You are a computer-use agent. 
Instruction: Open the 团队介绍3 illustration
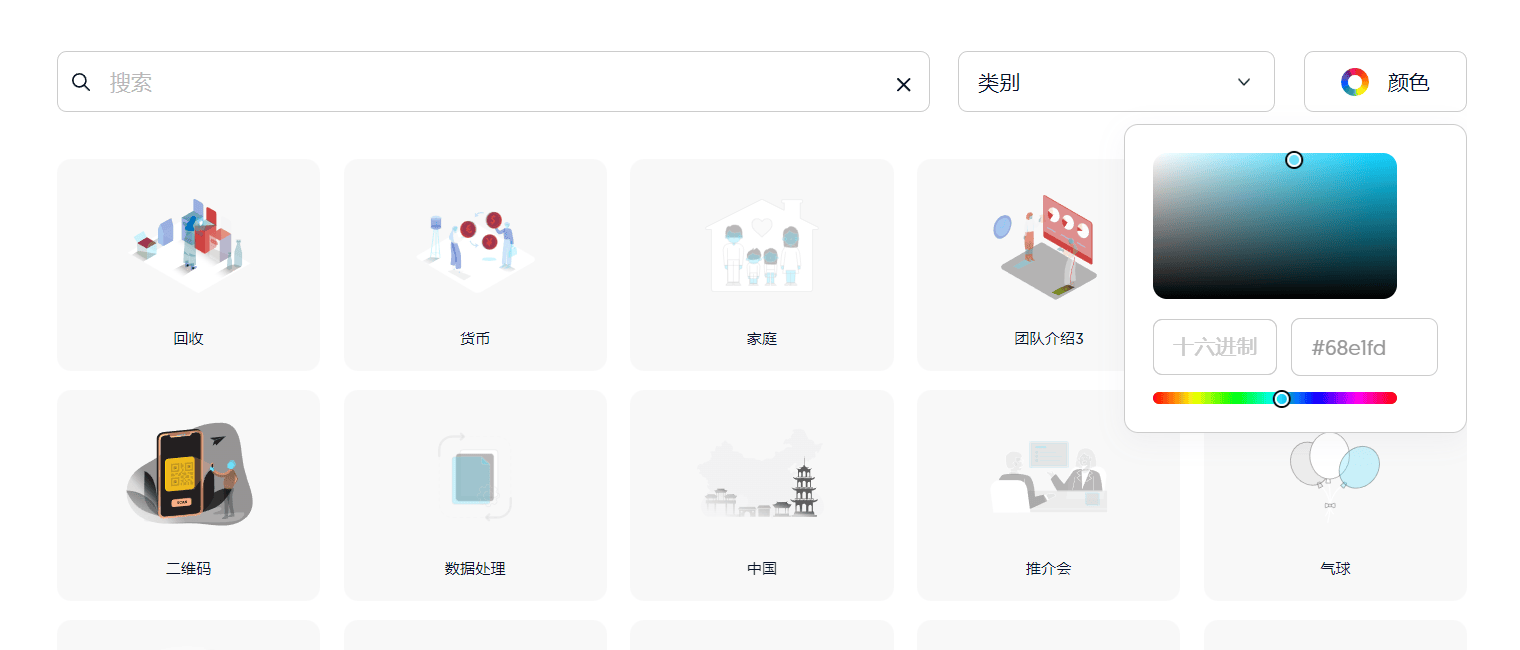1047,264
